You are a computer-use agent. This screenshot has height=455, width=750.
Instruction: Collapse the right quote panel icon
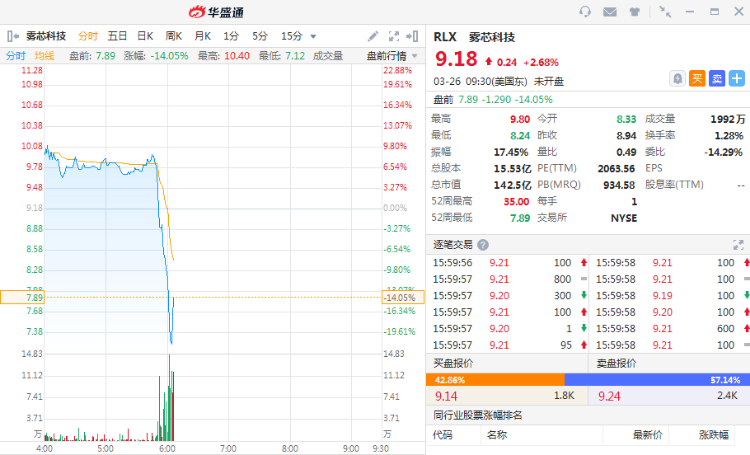[x=412, y=36]
